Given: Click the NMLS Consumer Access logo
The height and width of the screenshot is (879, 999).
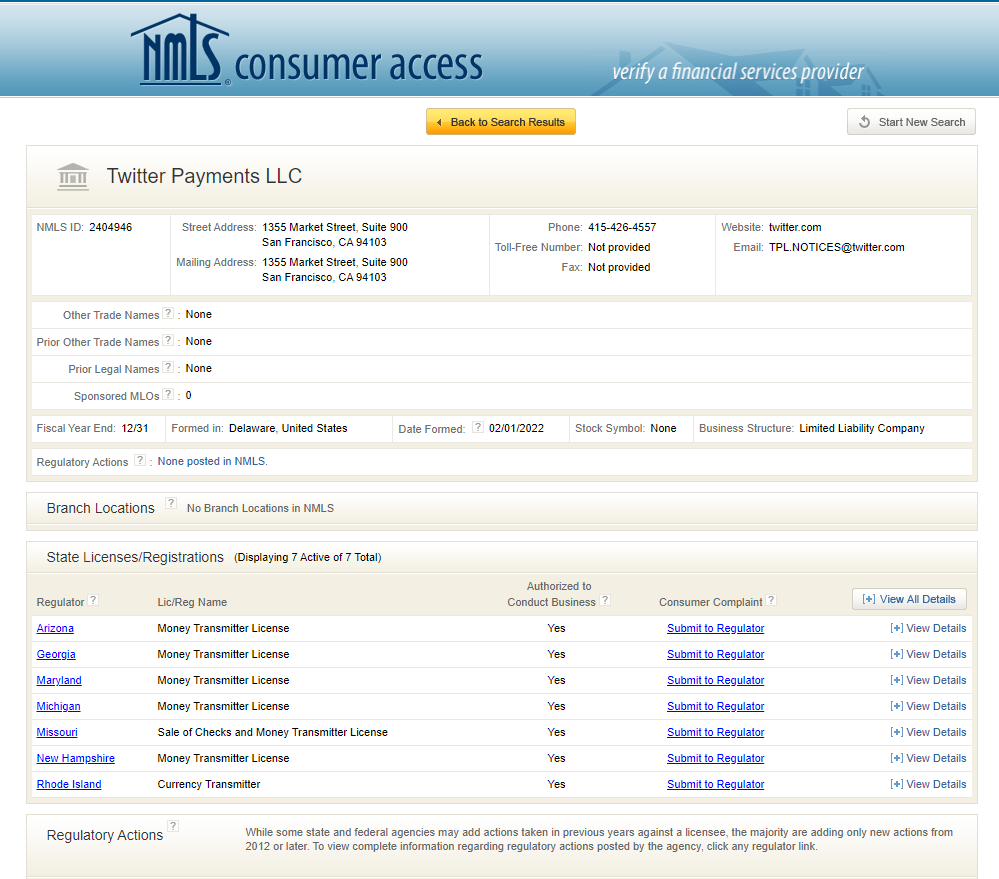Looking at the screenshot, I should pos(306,50).
